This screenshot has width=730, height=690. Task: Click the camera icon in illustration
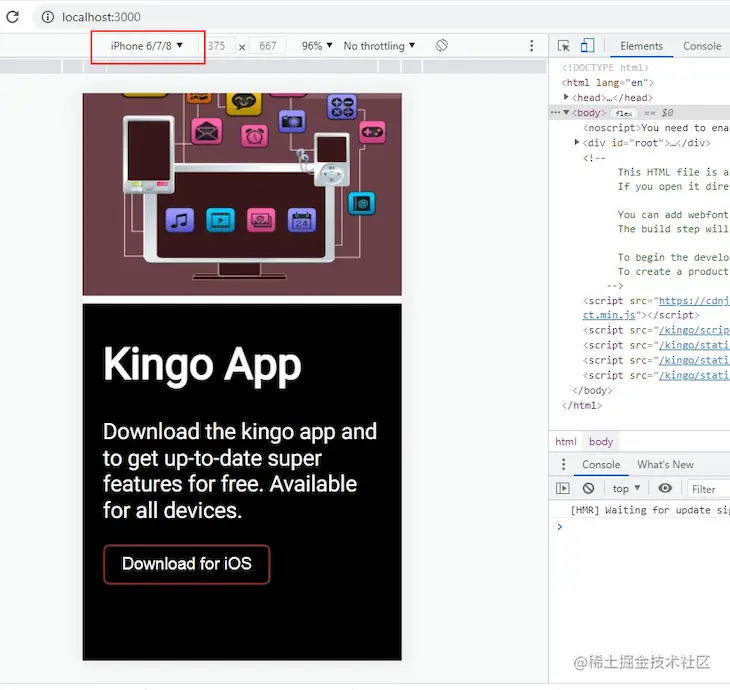tap(292, 122)
